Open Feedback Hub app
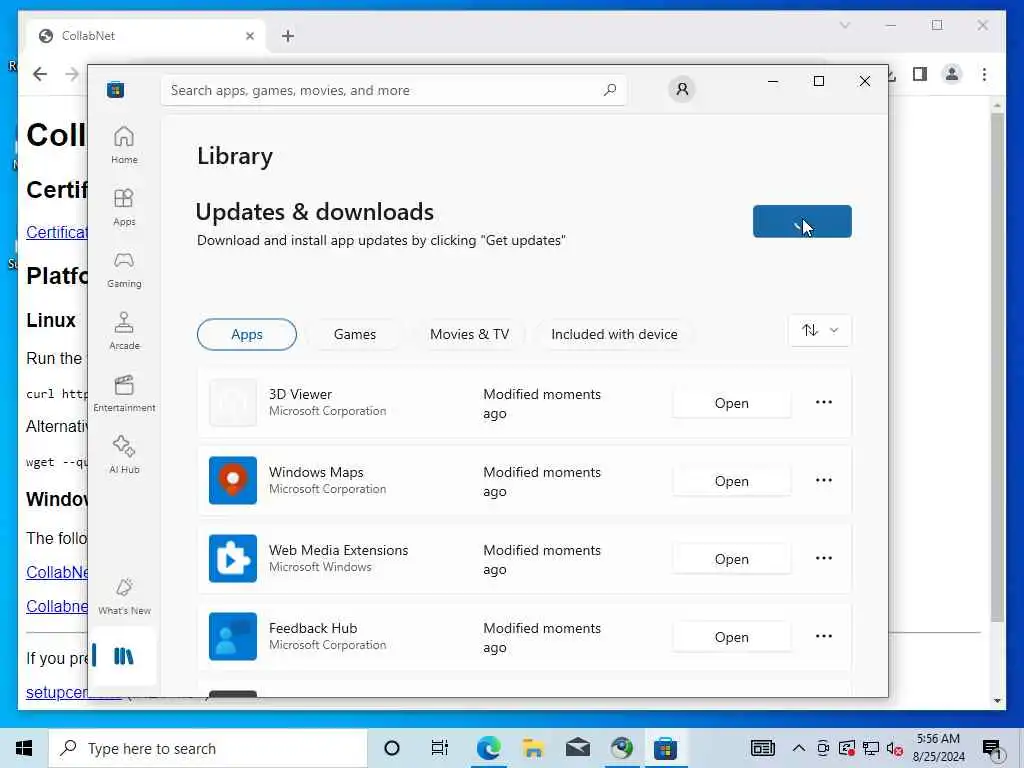 pos(731,637)
